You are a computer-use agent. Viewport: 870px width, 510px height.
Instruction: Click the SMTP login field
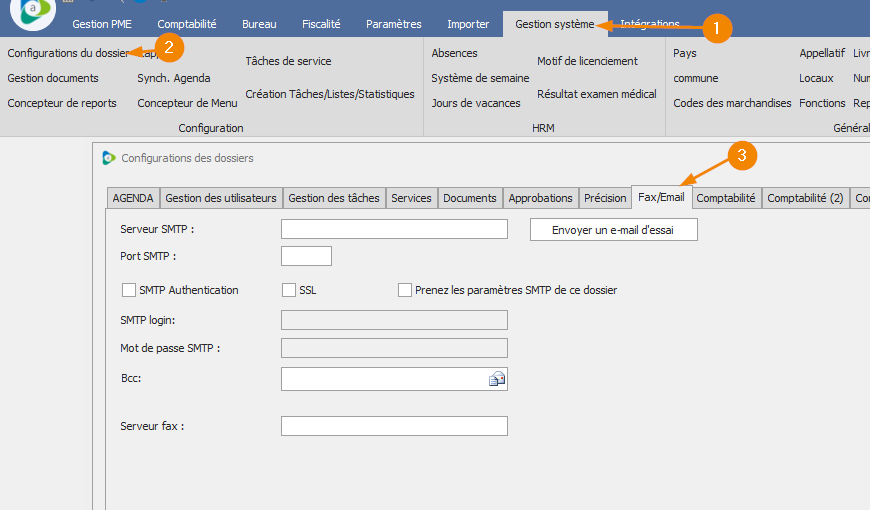[394, 320]
